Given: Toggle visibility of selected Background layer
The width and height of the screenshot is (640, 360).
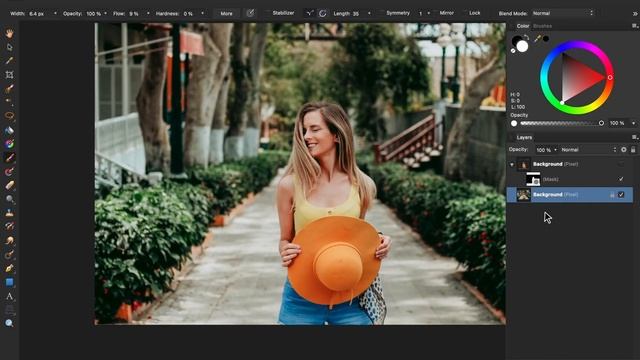Looking at the screenshot, I should (621, 195).
